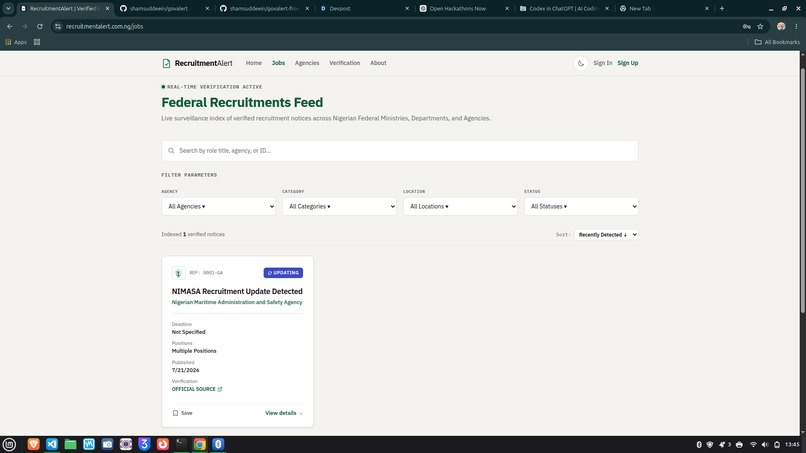
Task: Open the Wi-Fi network tray icon
Action: [753, 445]
